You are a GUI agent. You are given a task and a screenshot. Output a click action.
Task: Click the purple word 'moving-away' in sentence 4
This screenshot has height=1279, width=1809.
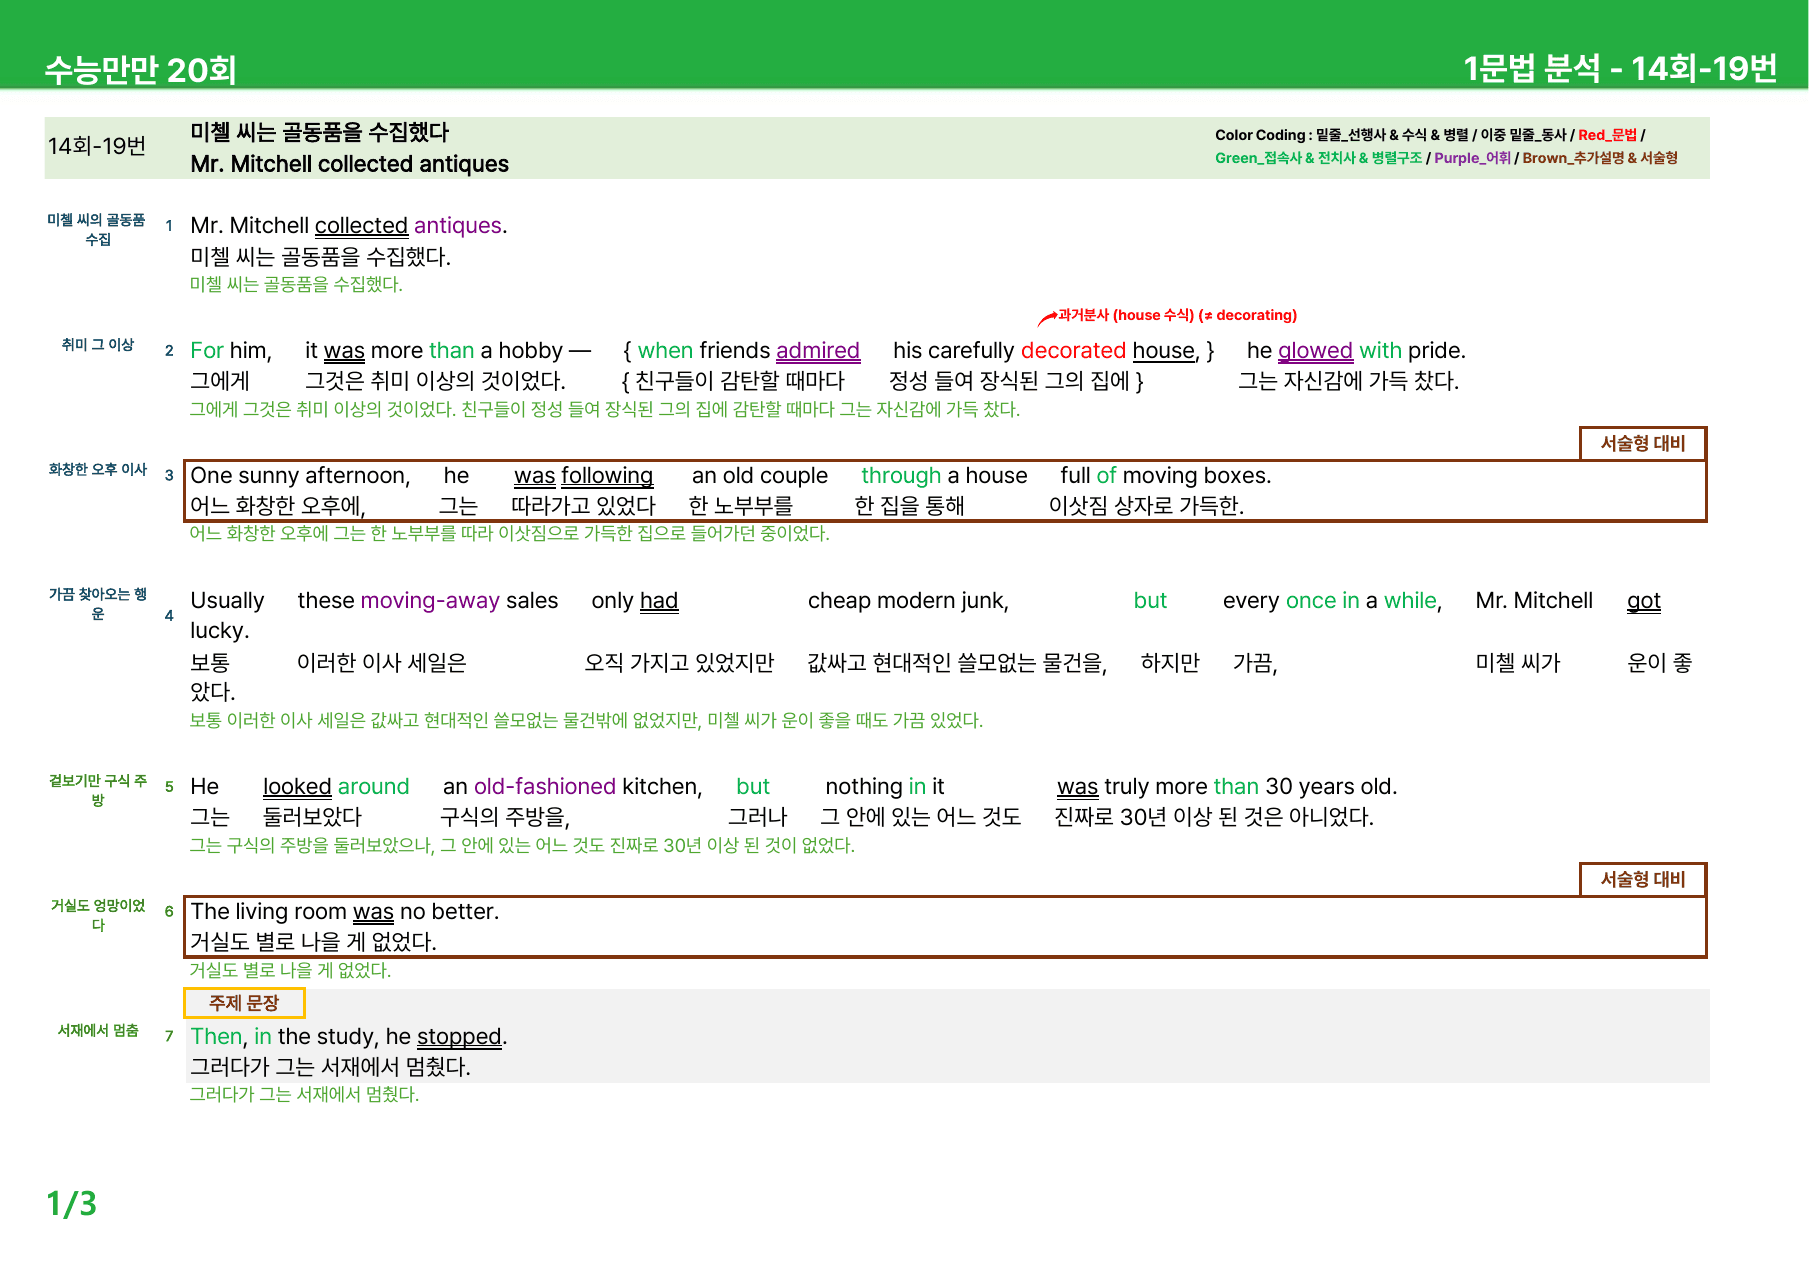coord(430,601)
